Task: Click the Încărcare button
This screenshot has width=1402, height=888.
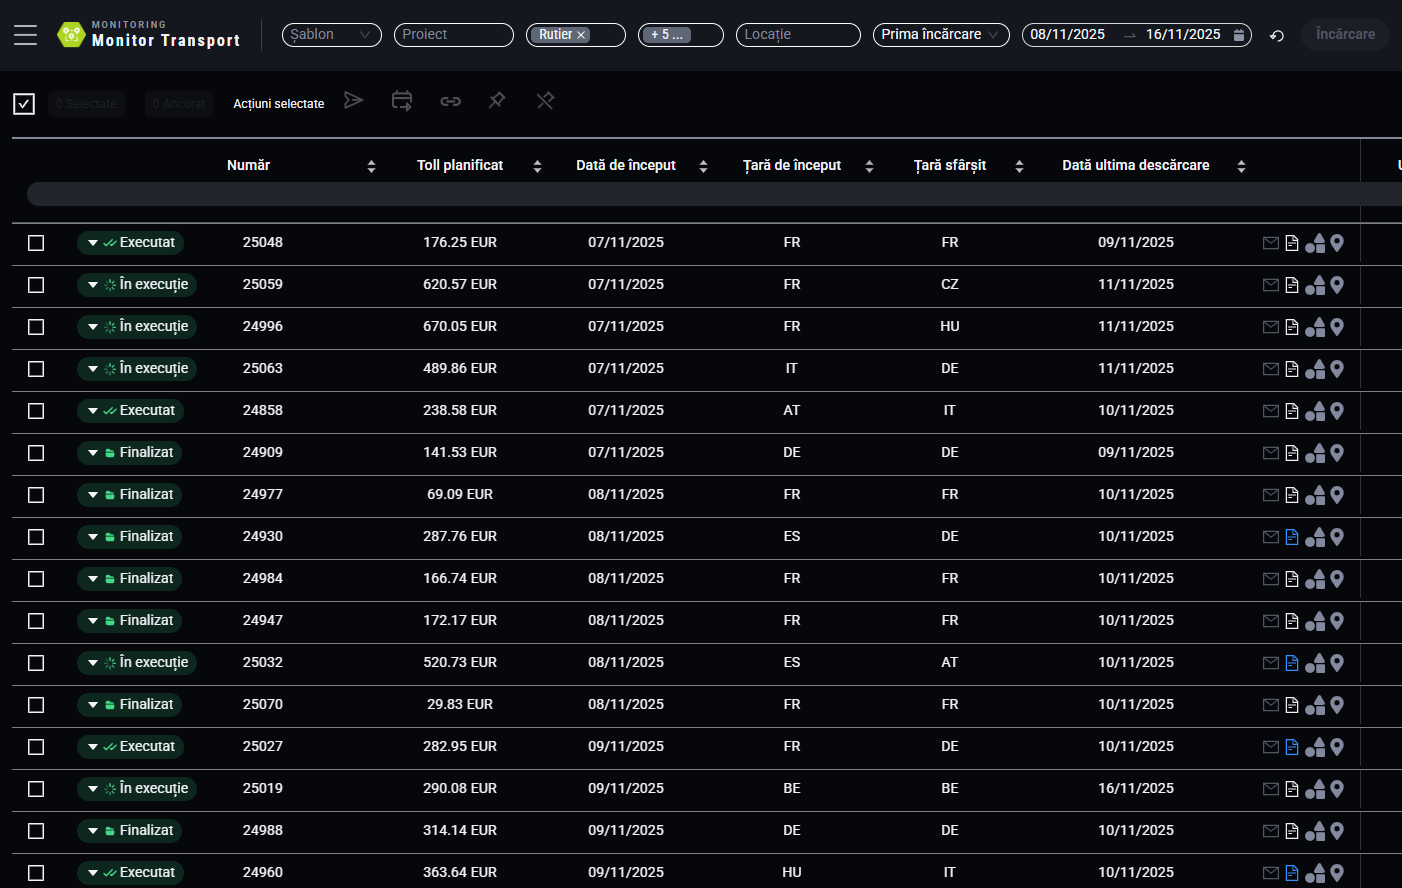Action: pos(1344,34)
